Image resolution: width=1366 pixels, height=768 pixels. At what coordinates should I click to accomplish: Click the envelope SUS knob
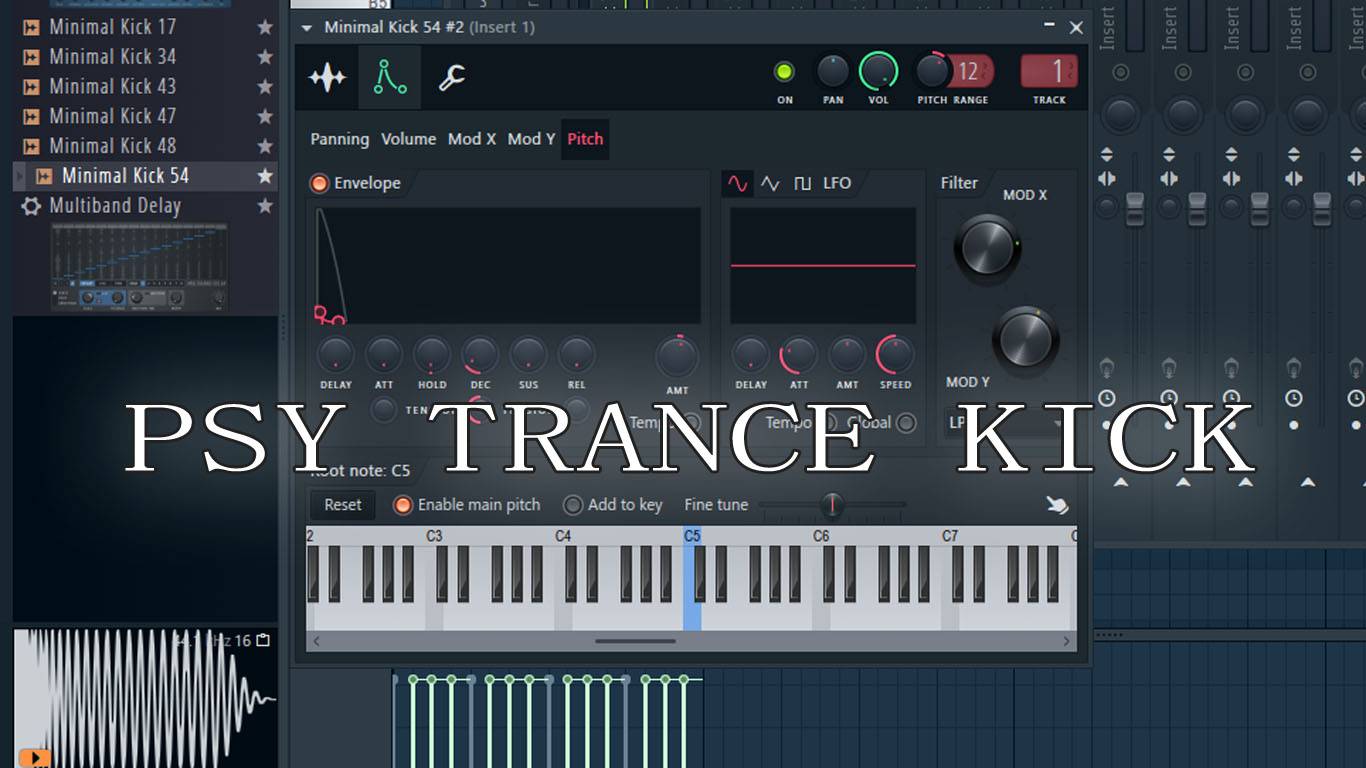pyautogui.click(x=528, y=355)
